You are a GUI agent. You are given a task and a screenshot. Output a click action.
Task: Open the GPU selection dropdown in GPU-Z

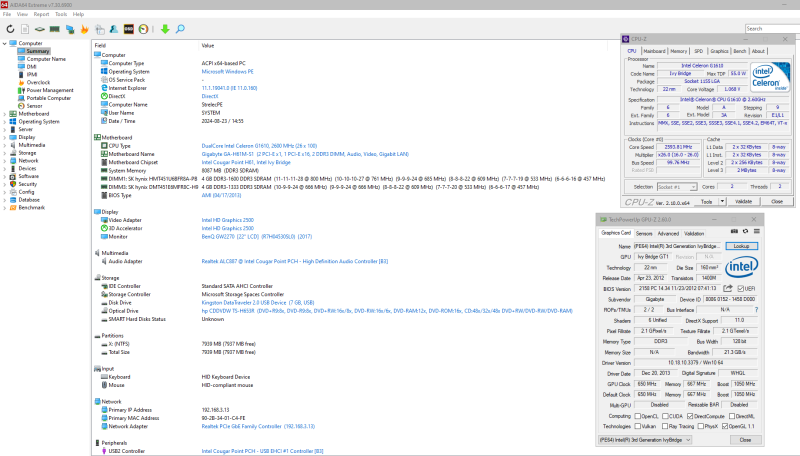645,440
